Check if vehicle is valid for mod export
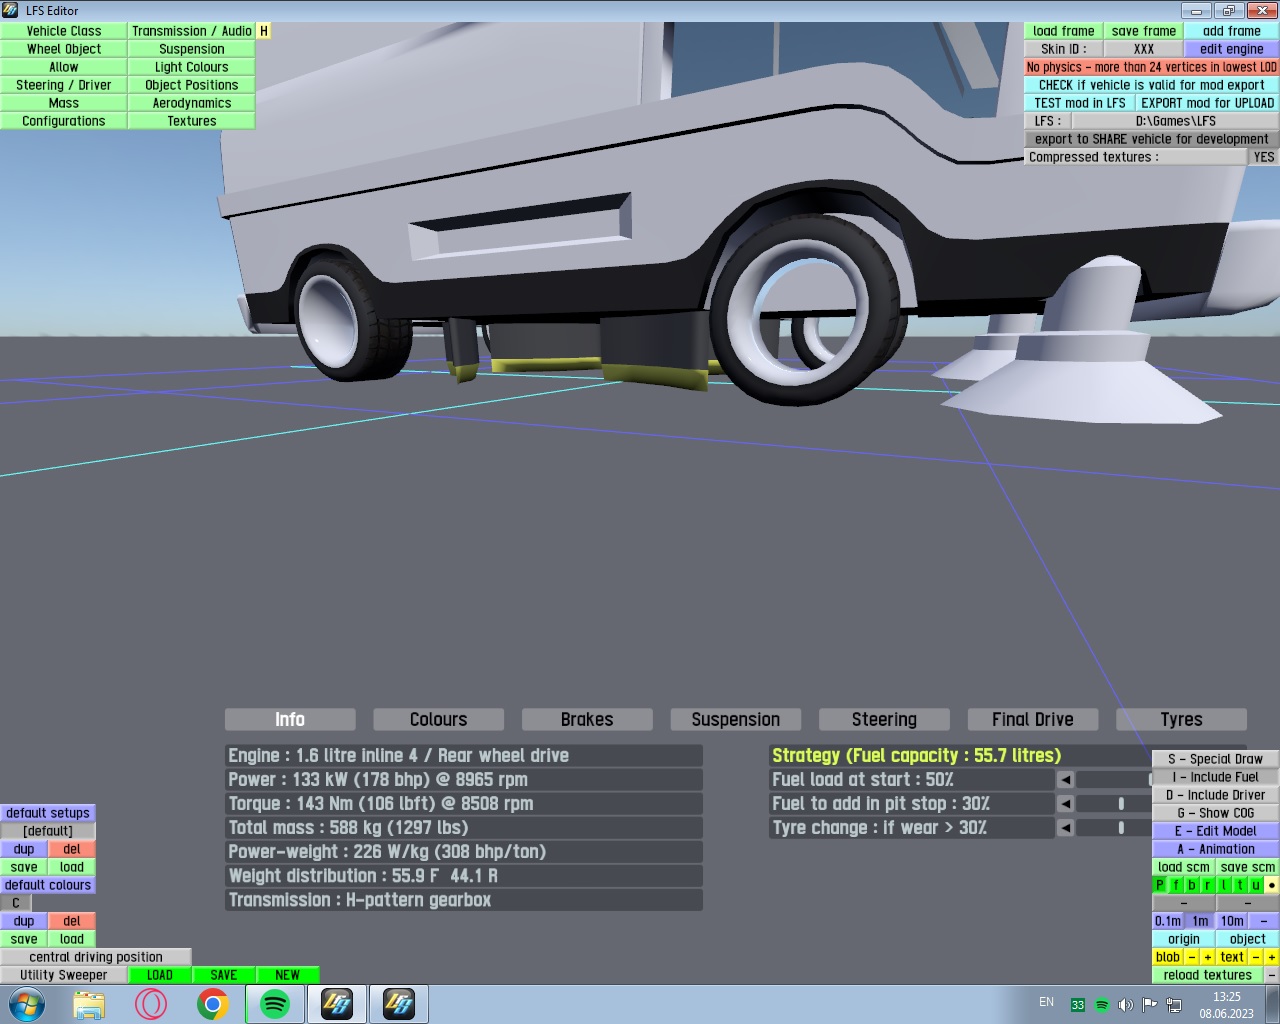 [x=1152, y=85]
